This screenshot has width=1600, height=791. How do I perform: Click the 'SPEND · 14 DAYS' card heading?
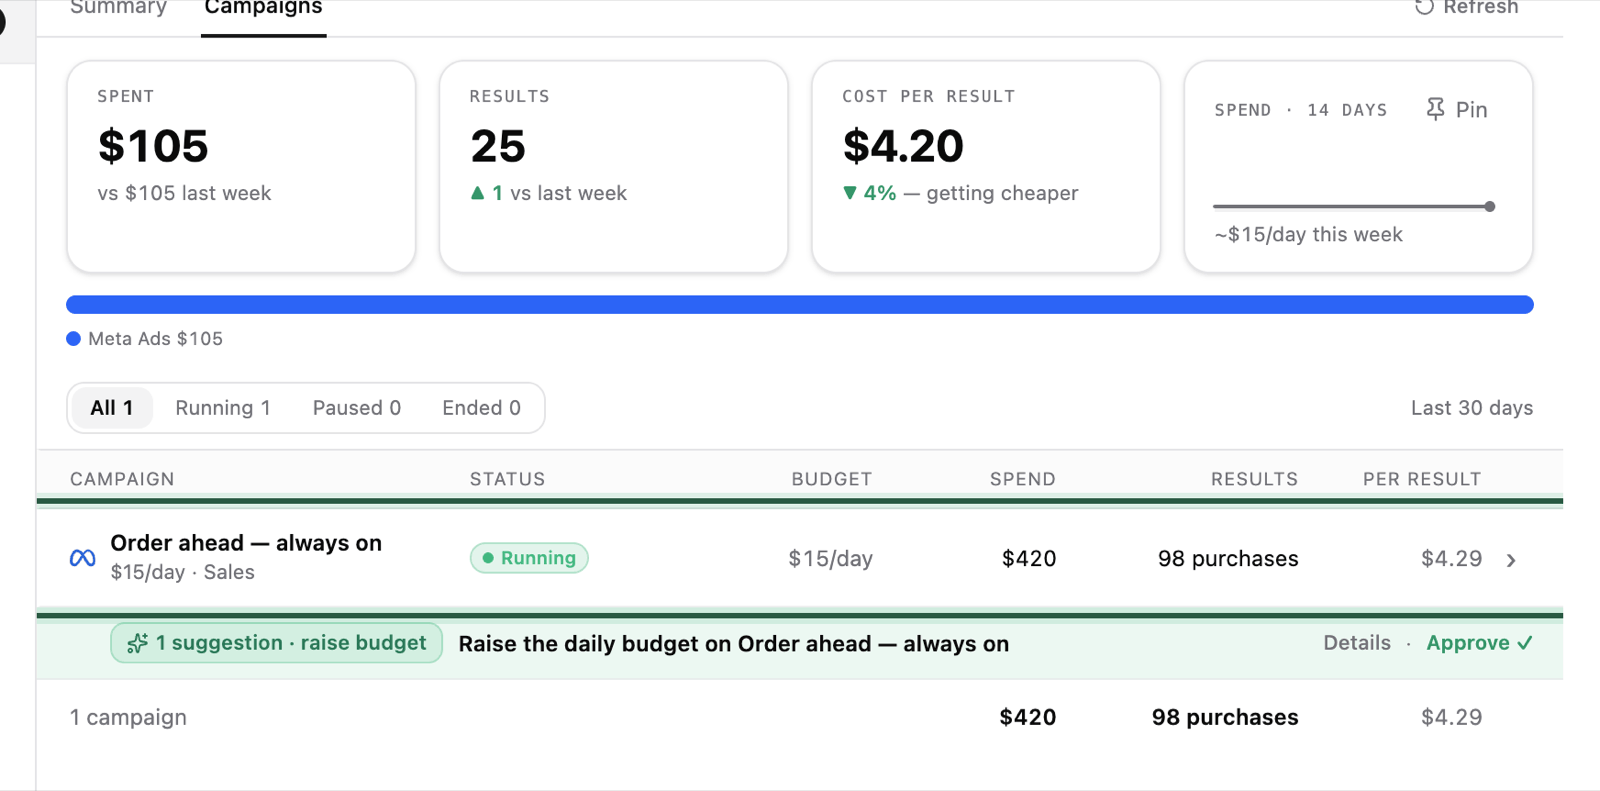pos(1301,110)
